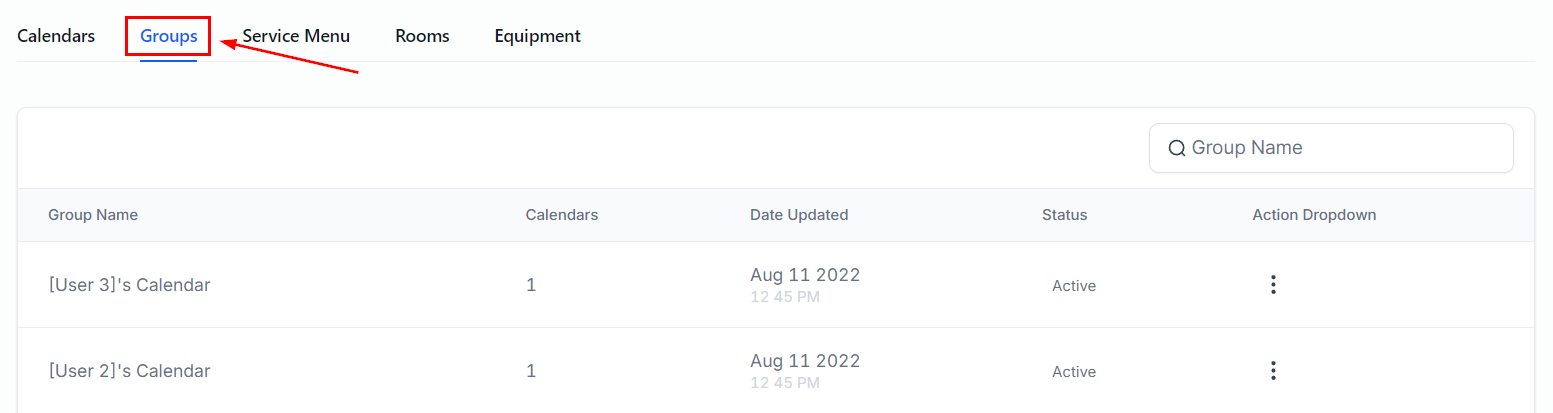This screenshot has height=413, width=1553.
Task: Click the Active status of [User 3]'s Calendar
Action: 1074,286
